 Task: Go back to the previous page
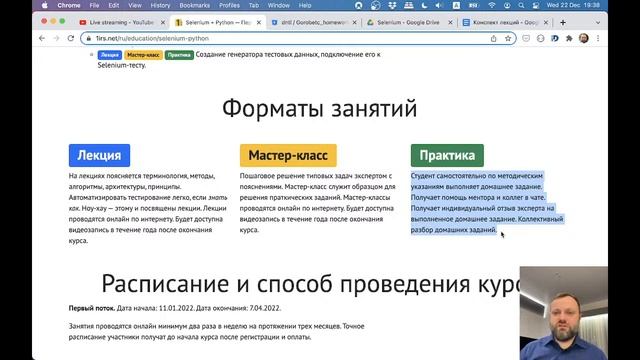(42, 38)
